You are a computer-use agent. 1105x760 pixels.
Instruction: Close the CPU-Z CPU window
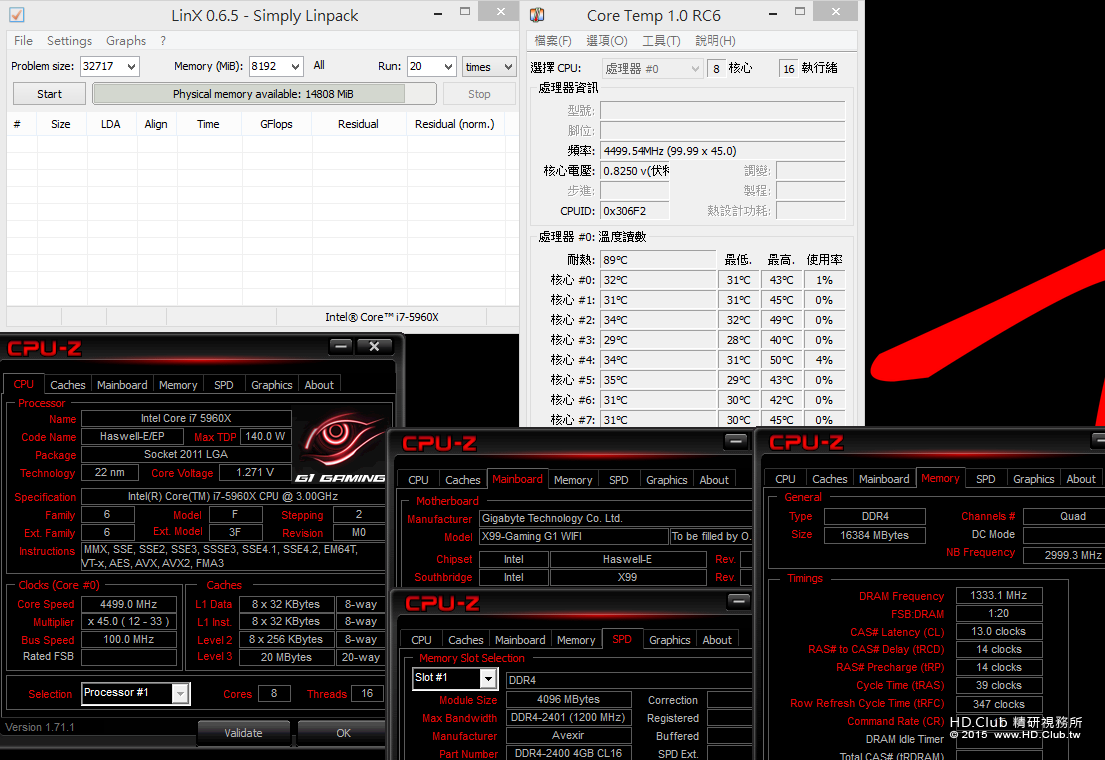[x=374, y=346]
